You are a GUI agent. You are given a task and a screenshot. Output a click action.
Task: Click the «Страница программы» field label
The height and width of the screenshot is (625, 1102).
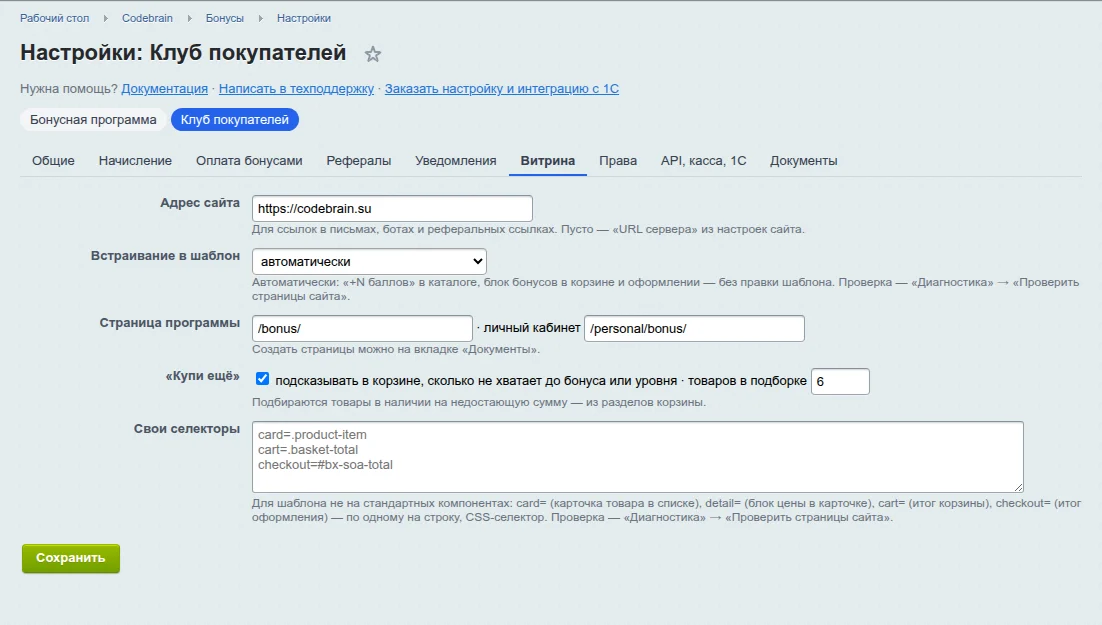169,323
